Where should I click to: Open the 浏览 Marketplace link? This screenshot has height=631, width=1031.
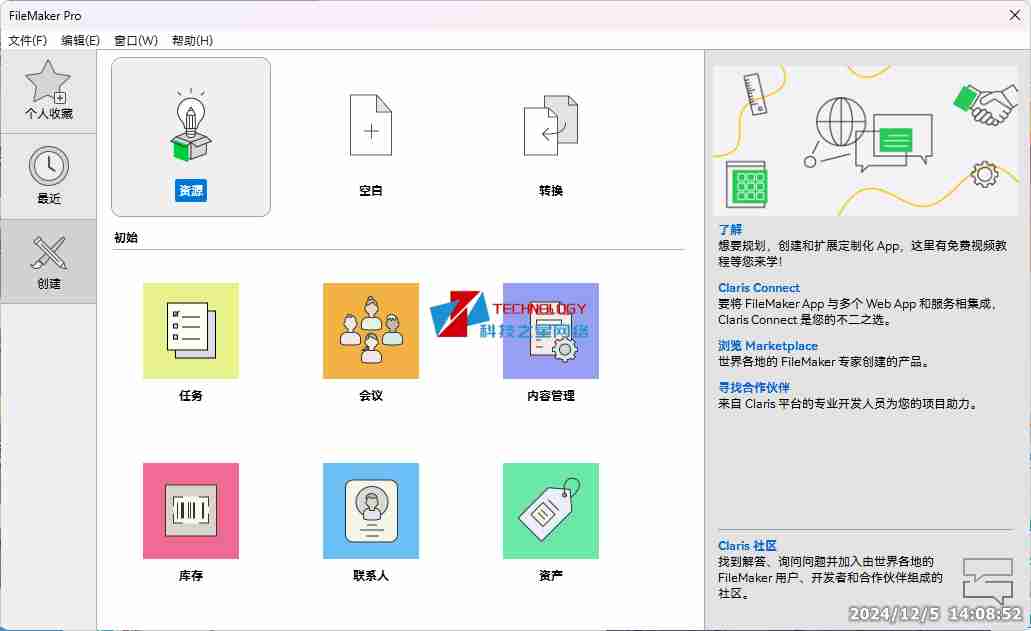pyautogui.click(x=770, y=345)
